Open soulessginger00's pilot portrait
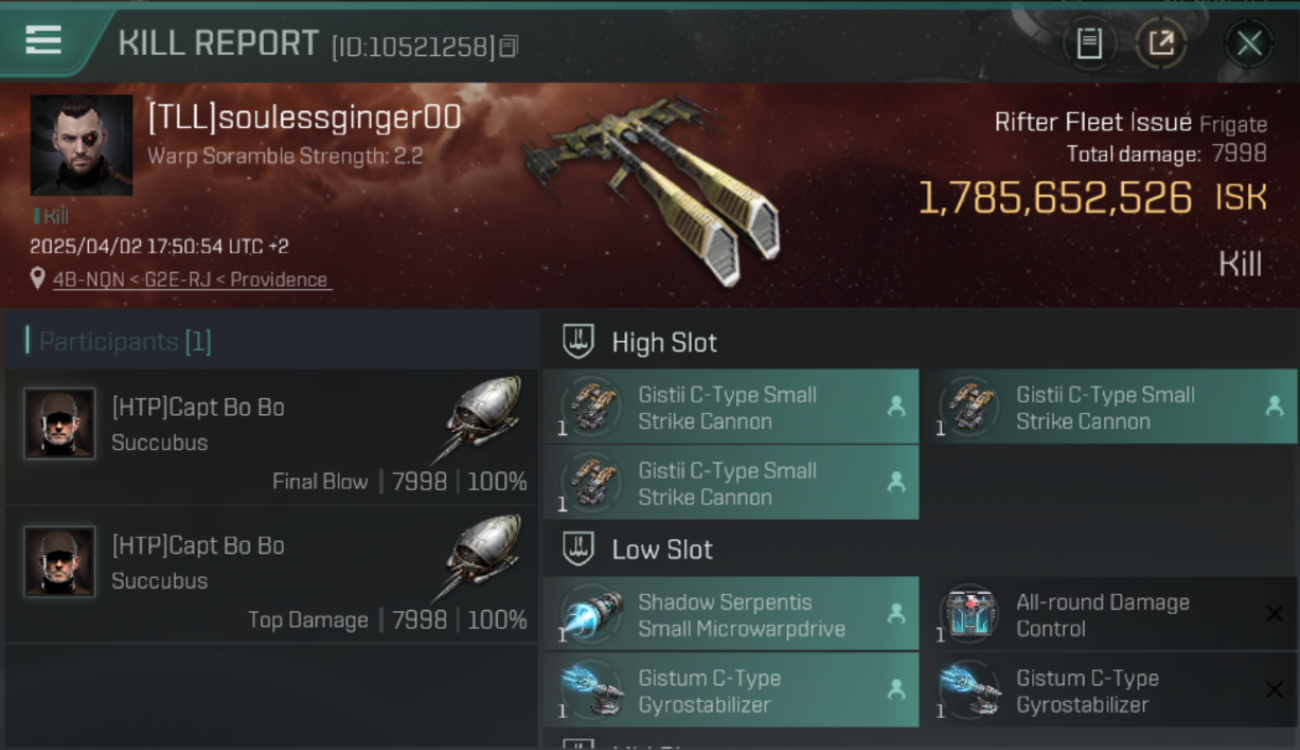Image resolution: width=1300 pixels, height=750 pixels. pos(81,145)
